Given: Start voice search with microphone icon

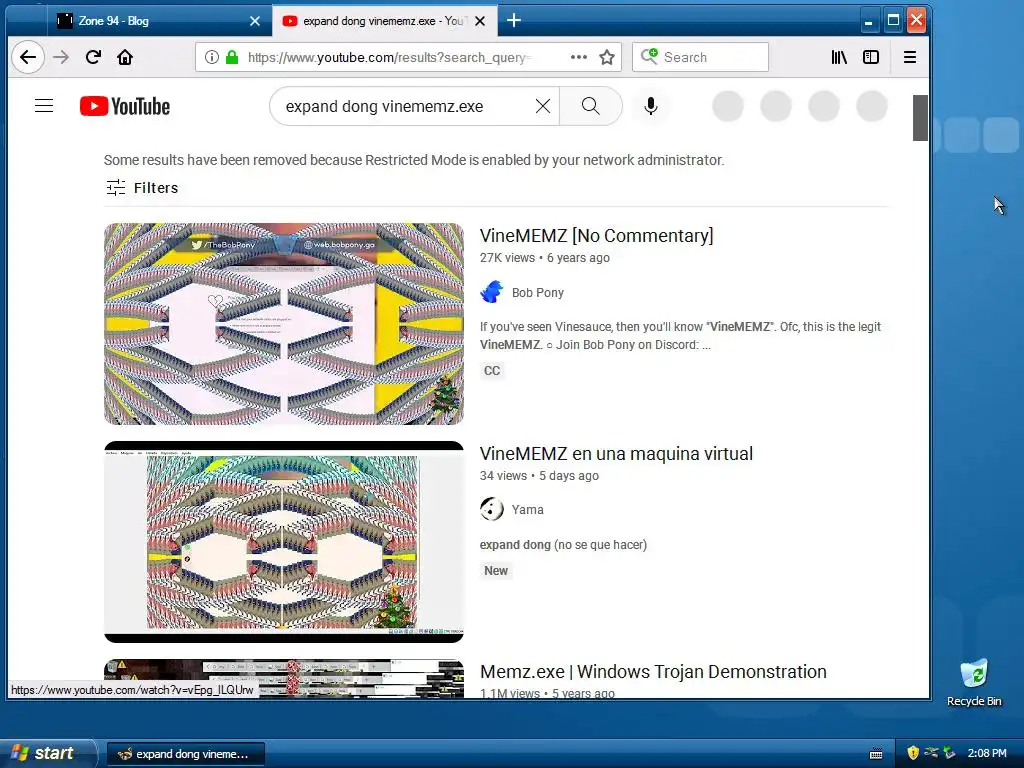Looking at the screenshot, I should click(650, 106).
